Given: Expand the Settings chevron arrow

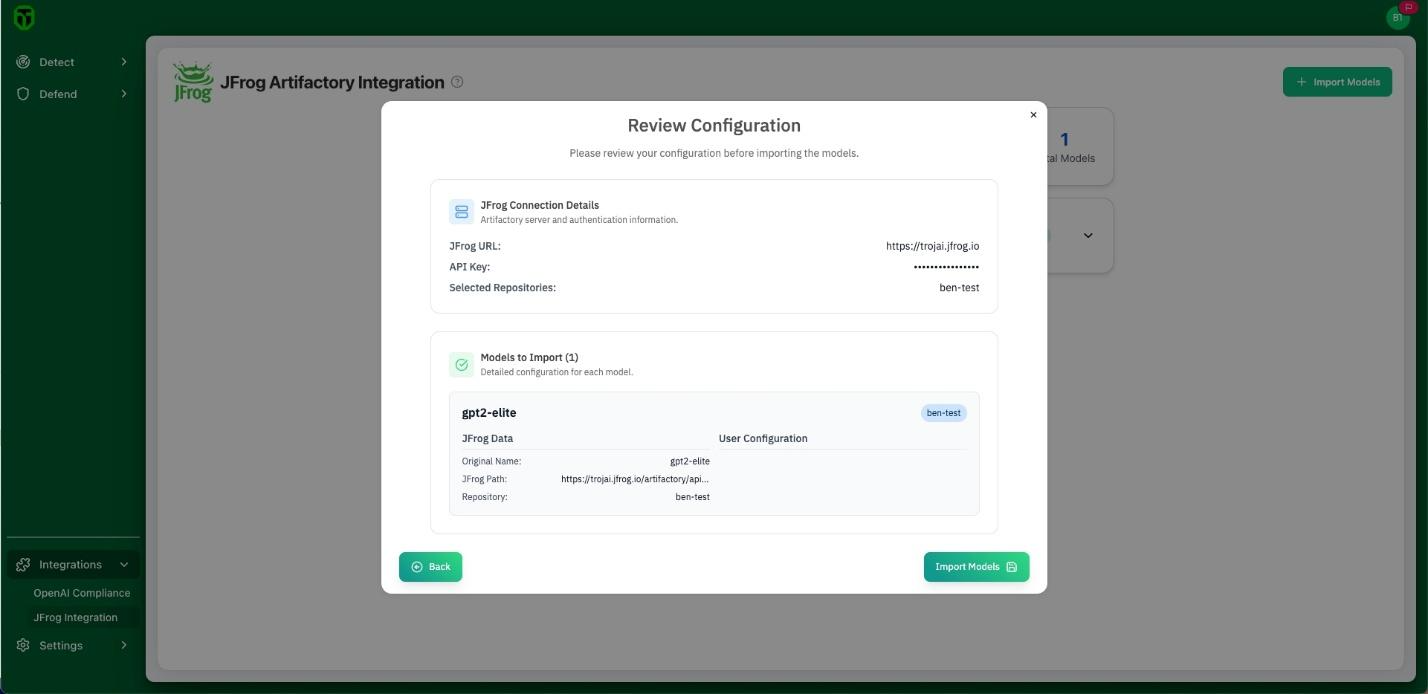Looking at the screenshot, I should (x=124, y=646).
